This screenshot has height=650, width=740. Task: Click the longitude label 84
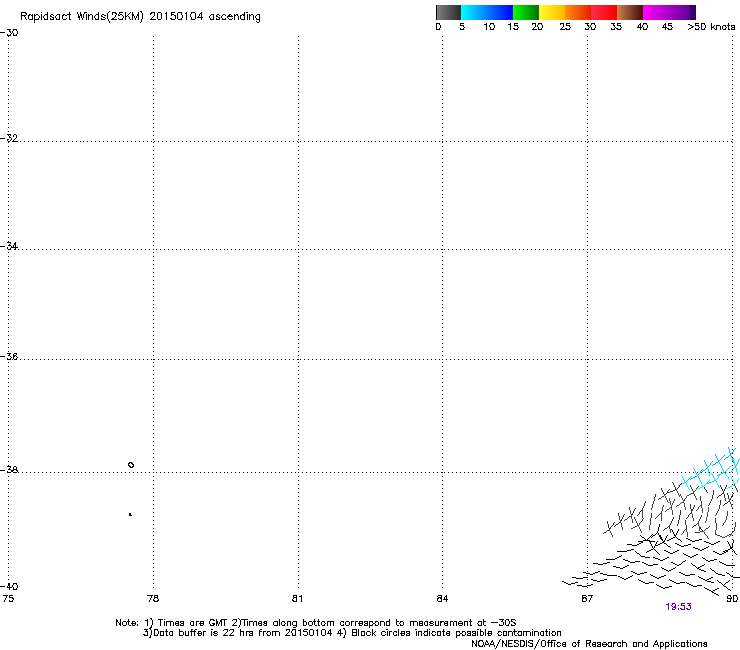point(442,599)
